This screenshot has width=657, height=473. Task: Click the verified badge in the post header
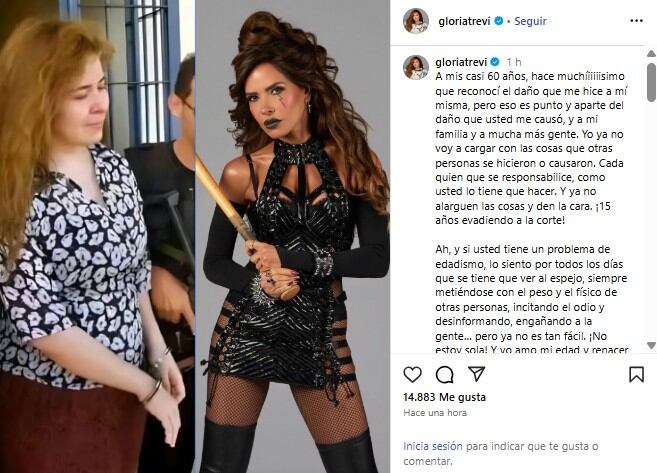[499, 21]
